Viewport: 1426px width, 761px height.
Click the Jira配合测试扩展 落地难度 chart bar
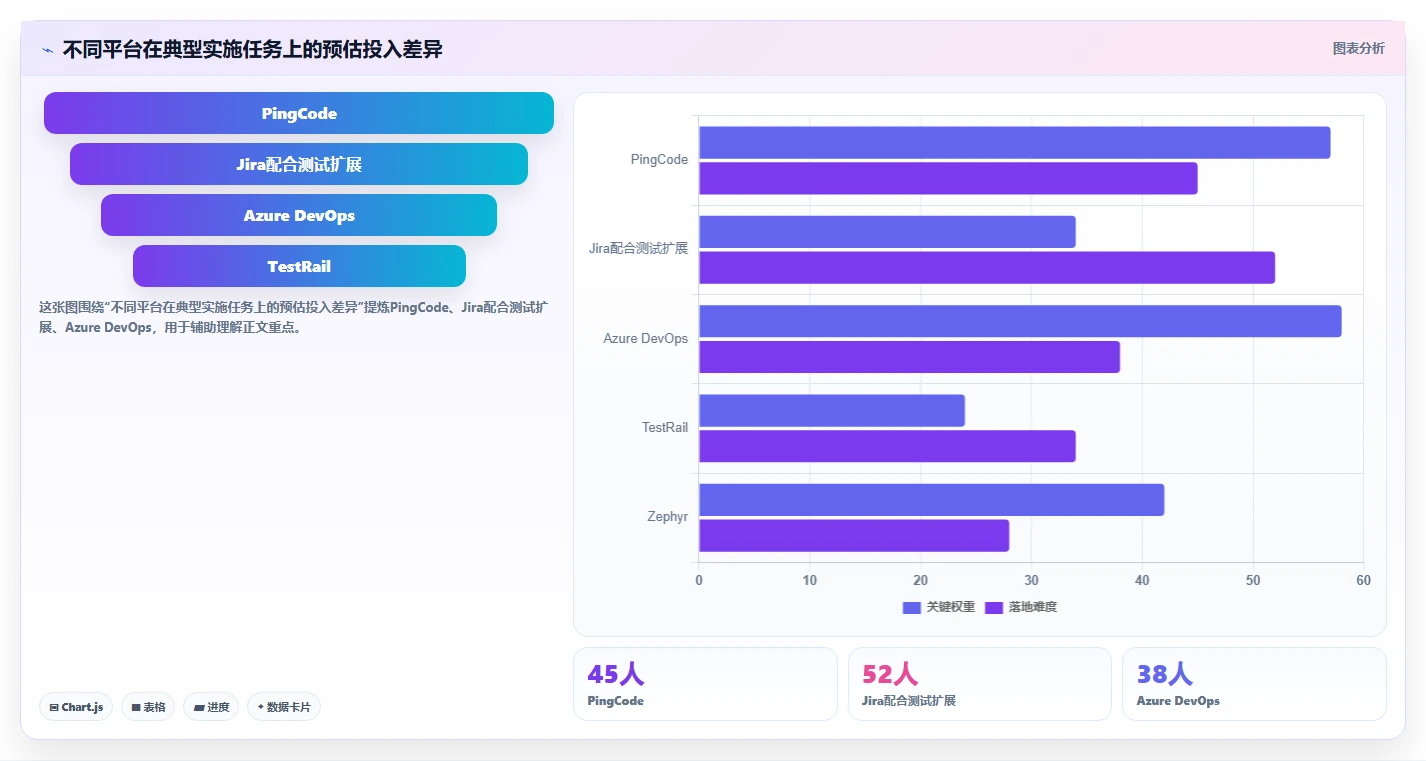987,267
